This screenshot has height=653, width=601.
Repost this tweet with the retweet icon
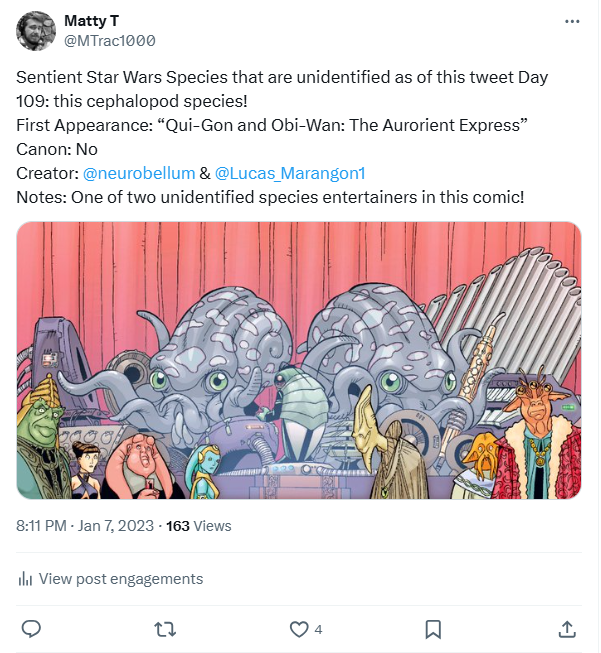[166, 629]
